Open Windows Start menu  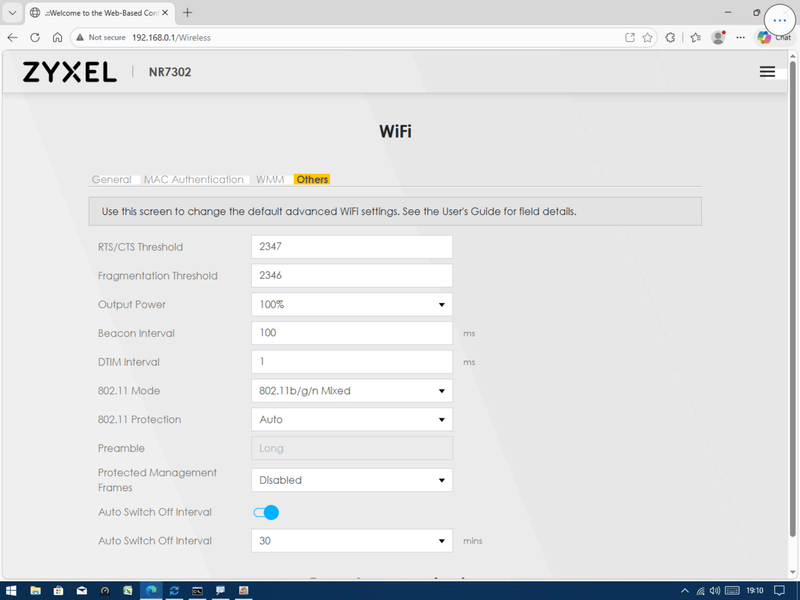pyautogui.click(x=11, y=590)
